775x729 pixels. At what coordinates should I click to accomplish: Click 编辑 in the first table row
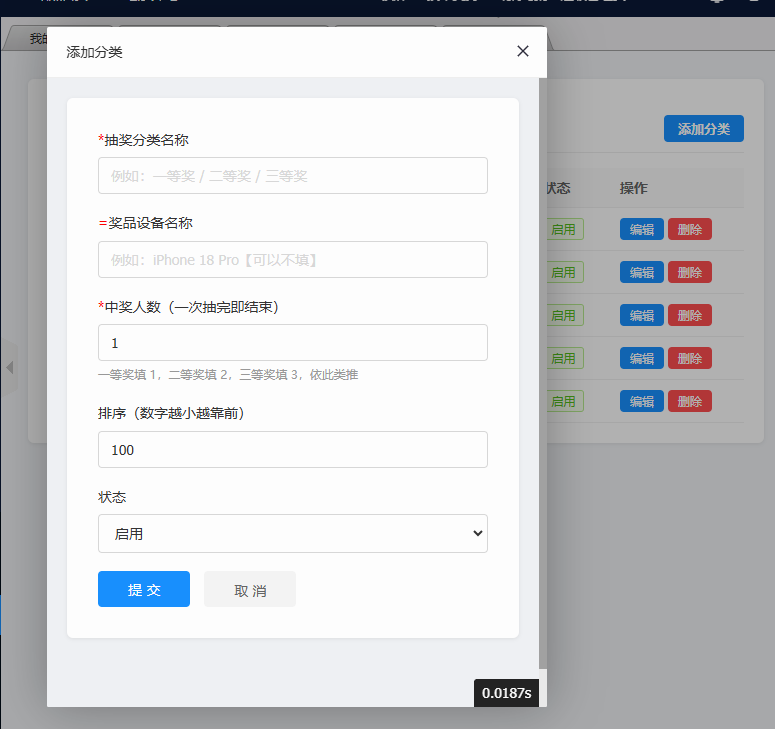coord(642,229)
